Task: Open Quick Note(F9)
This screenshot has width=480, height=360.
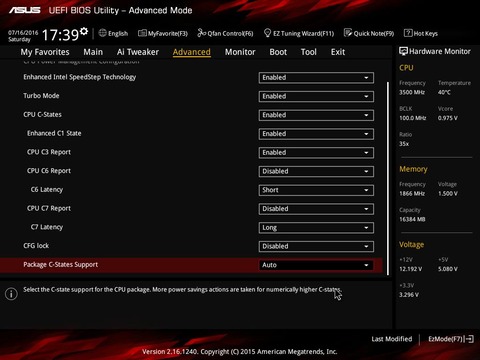Action: pos(374,33)
